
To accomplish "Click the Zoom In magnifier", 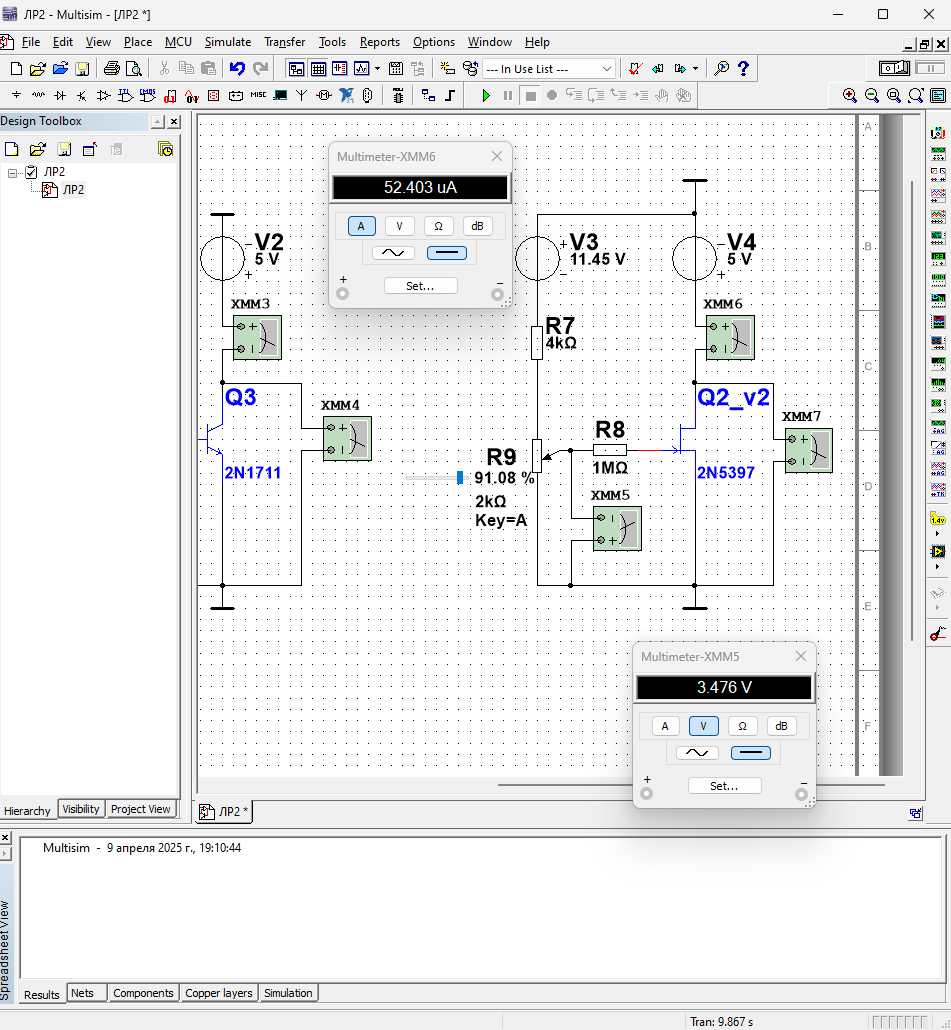I will click(850, 96).
